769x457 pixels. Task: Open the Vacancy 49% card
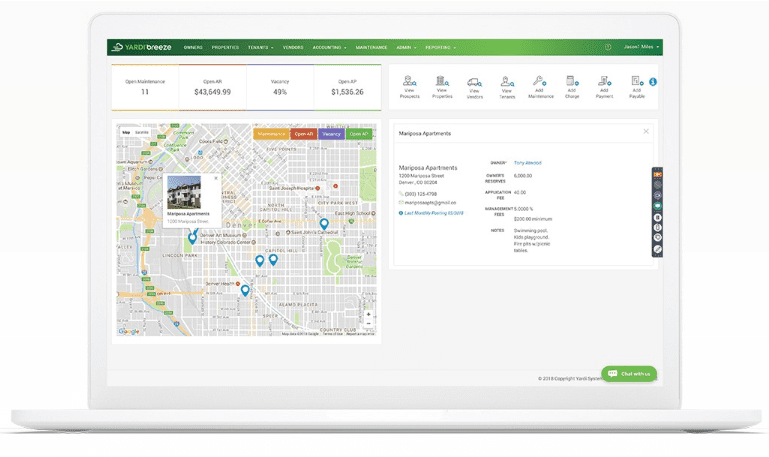pos(280,87)
